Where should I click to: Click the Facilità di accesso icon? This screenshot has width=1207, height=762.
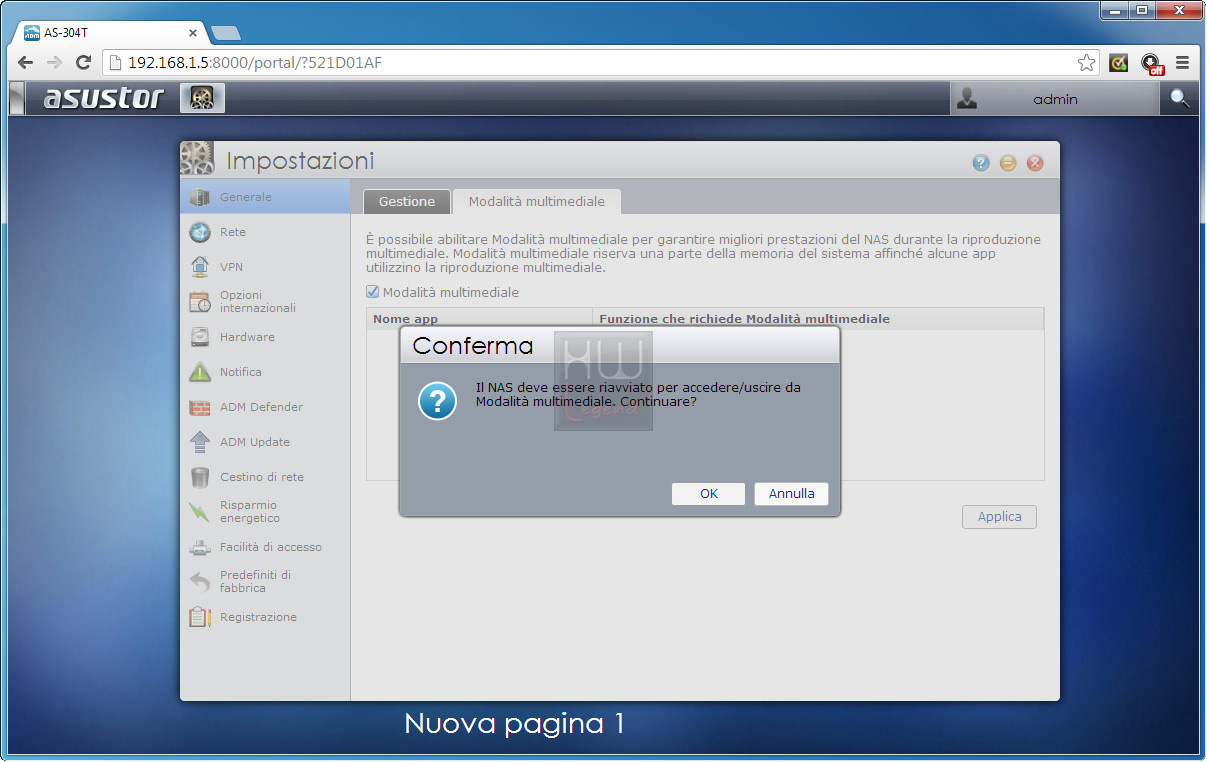(200, 547)
